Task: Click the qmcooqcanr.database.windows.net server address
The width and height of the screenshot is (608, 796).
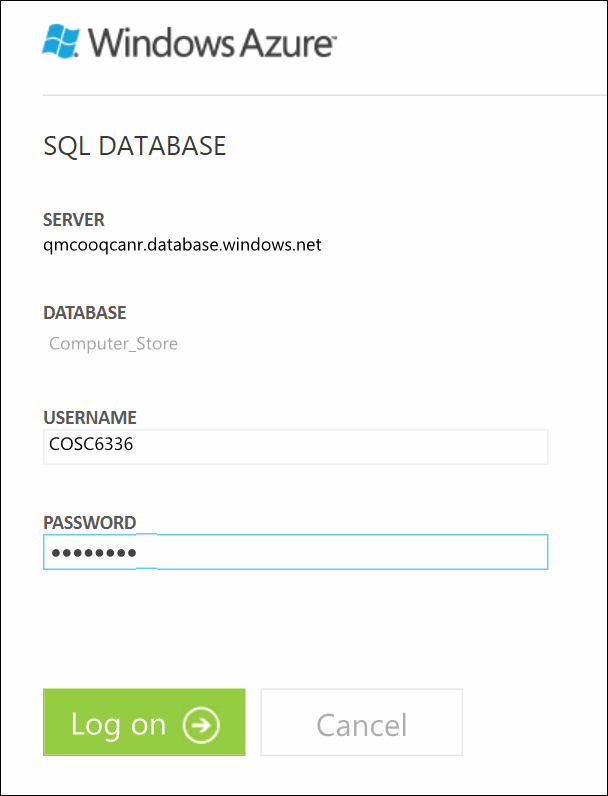Action: pyautogui.click(x=182, y=244)
